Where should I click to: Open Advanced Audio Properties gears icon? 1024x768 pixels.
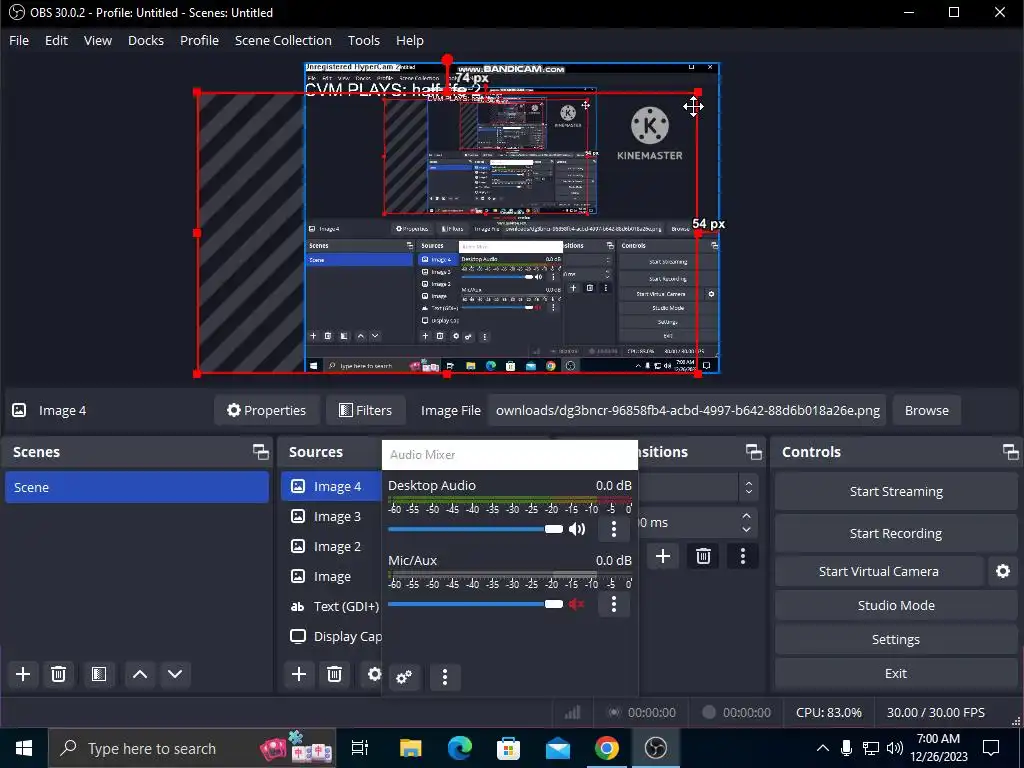point(404,677)
